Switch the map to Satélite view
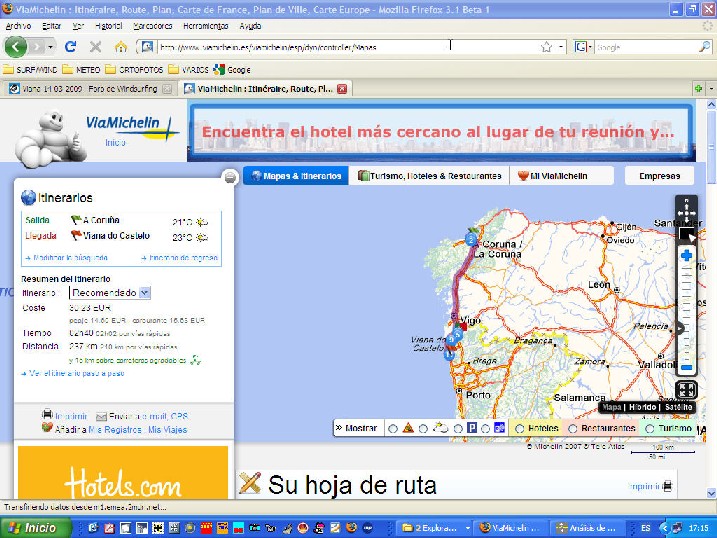The image size is (717, 538). pos(679,407)
